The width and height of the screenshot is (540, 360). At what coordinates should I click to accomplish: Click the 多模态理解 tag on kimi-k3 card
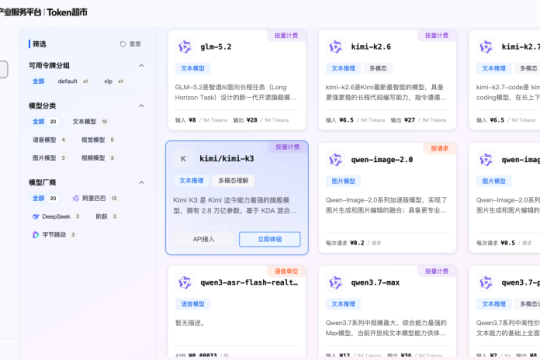pyautogui.click(x=233, y=181)
